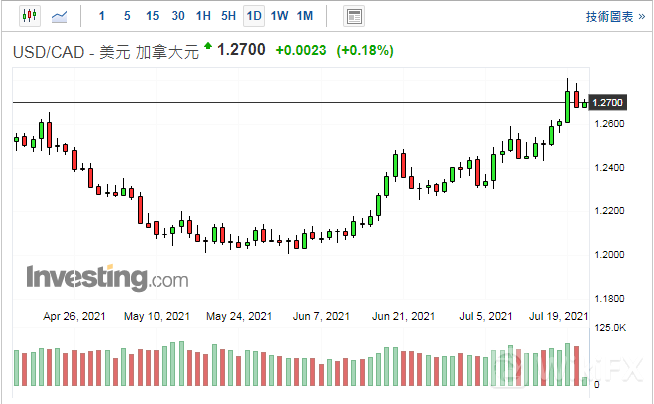Click the tallest green candle near Jul 19
Screen dimensions: 654x404
pos(568,106)
